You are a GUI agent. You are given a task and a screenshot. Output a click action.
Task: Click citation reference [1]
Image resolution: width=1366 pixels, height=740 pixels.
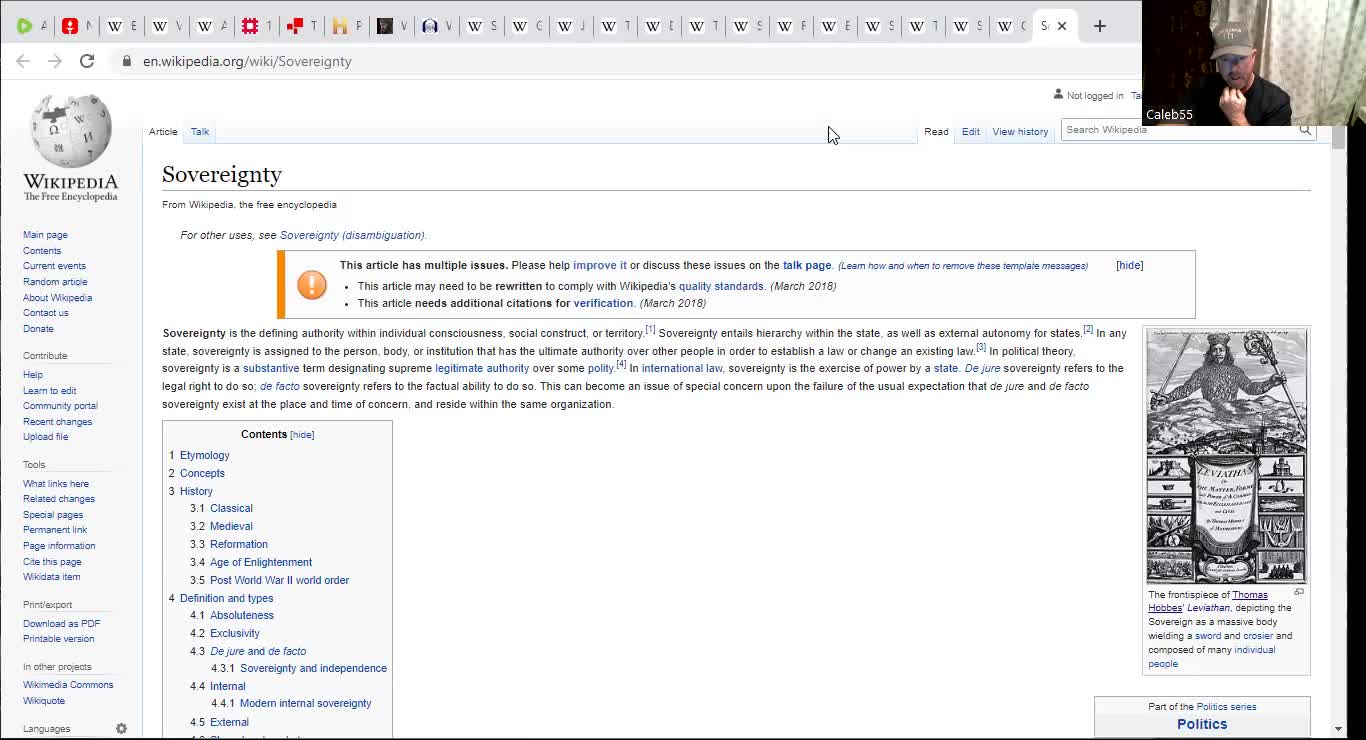tap(650, 329)
